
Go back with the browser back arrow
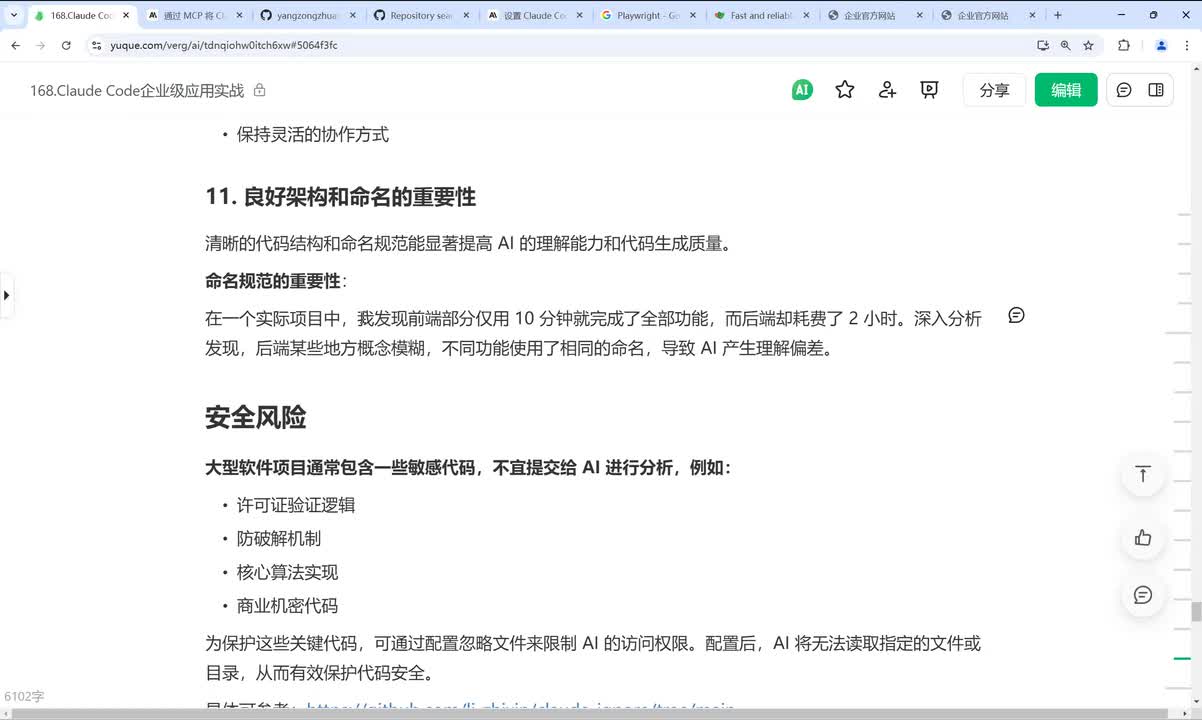point(16,45)
